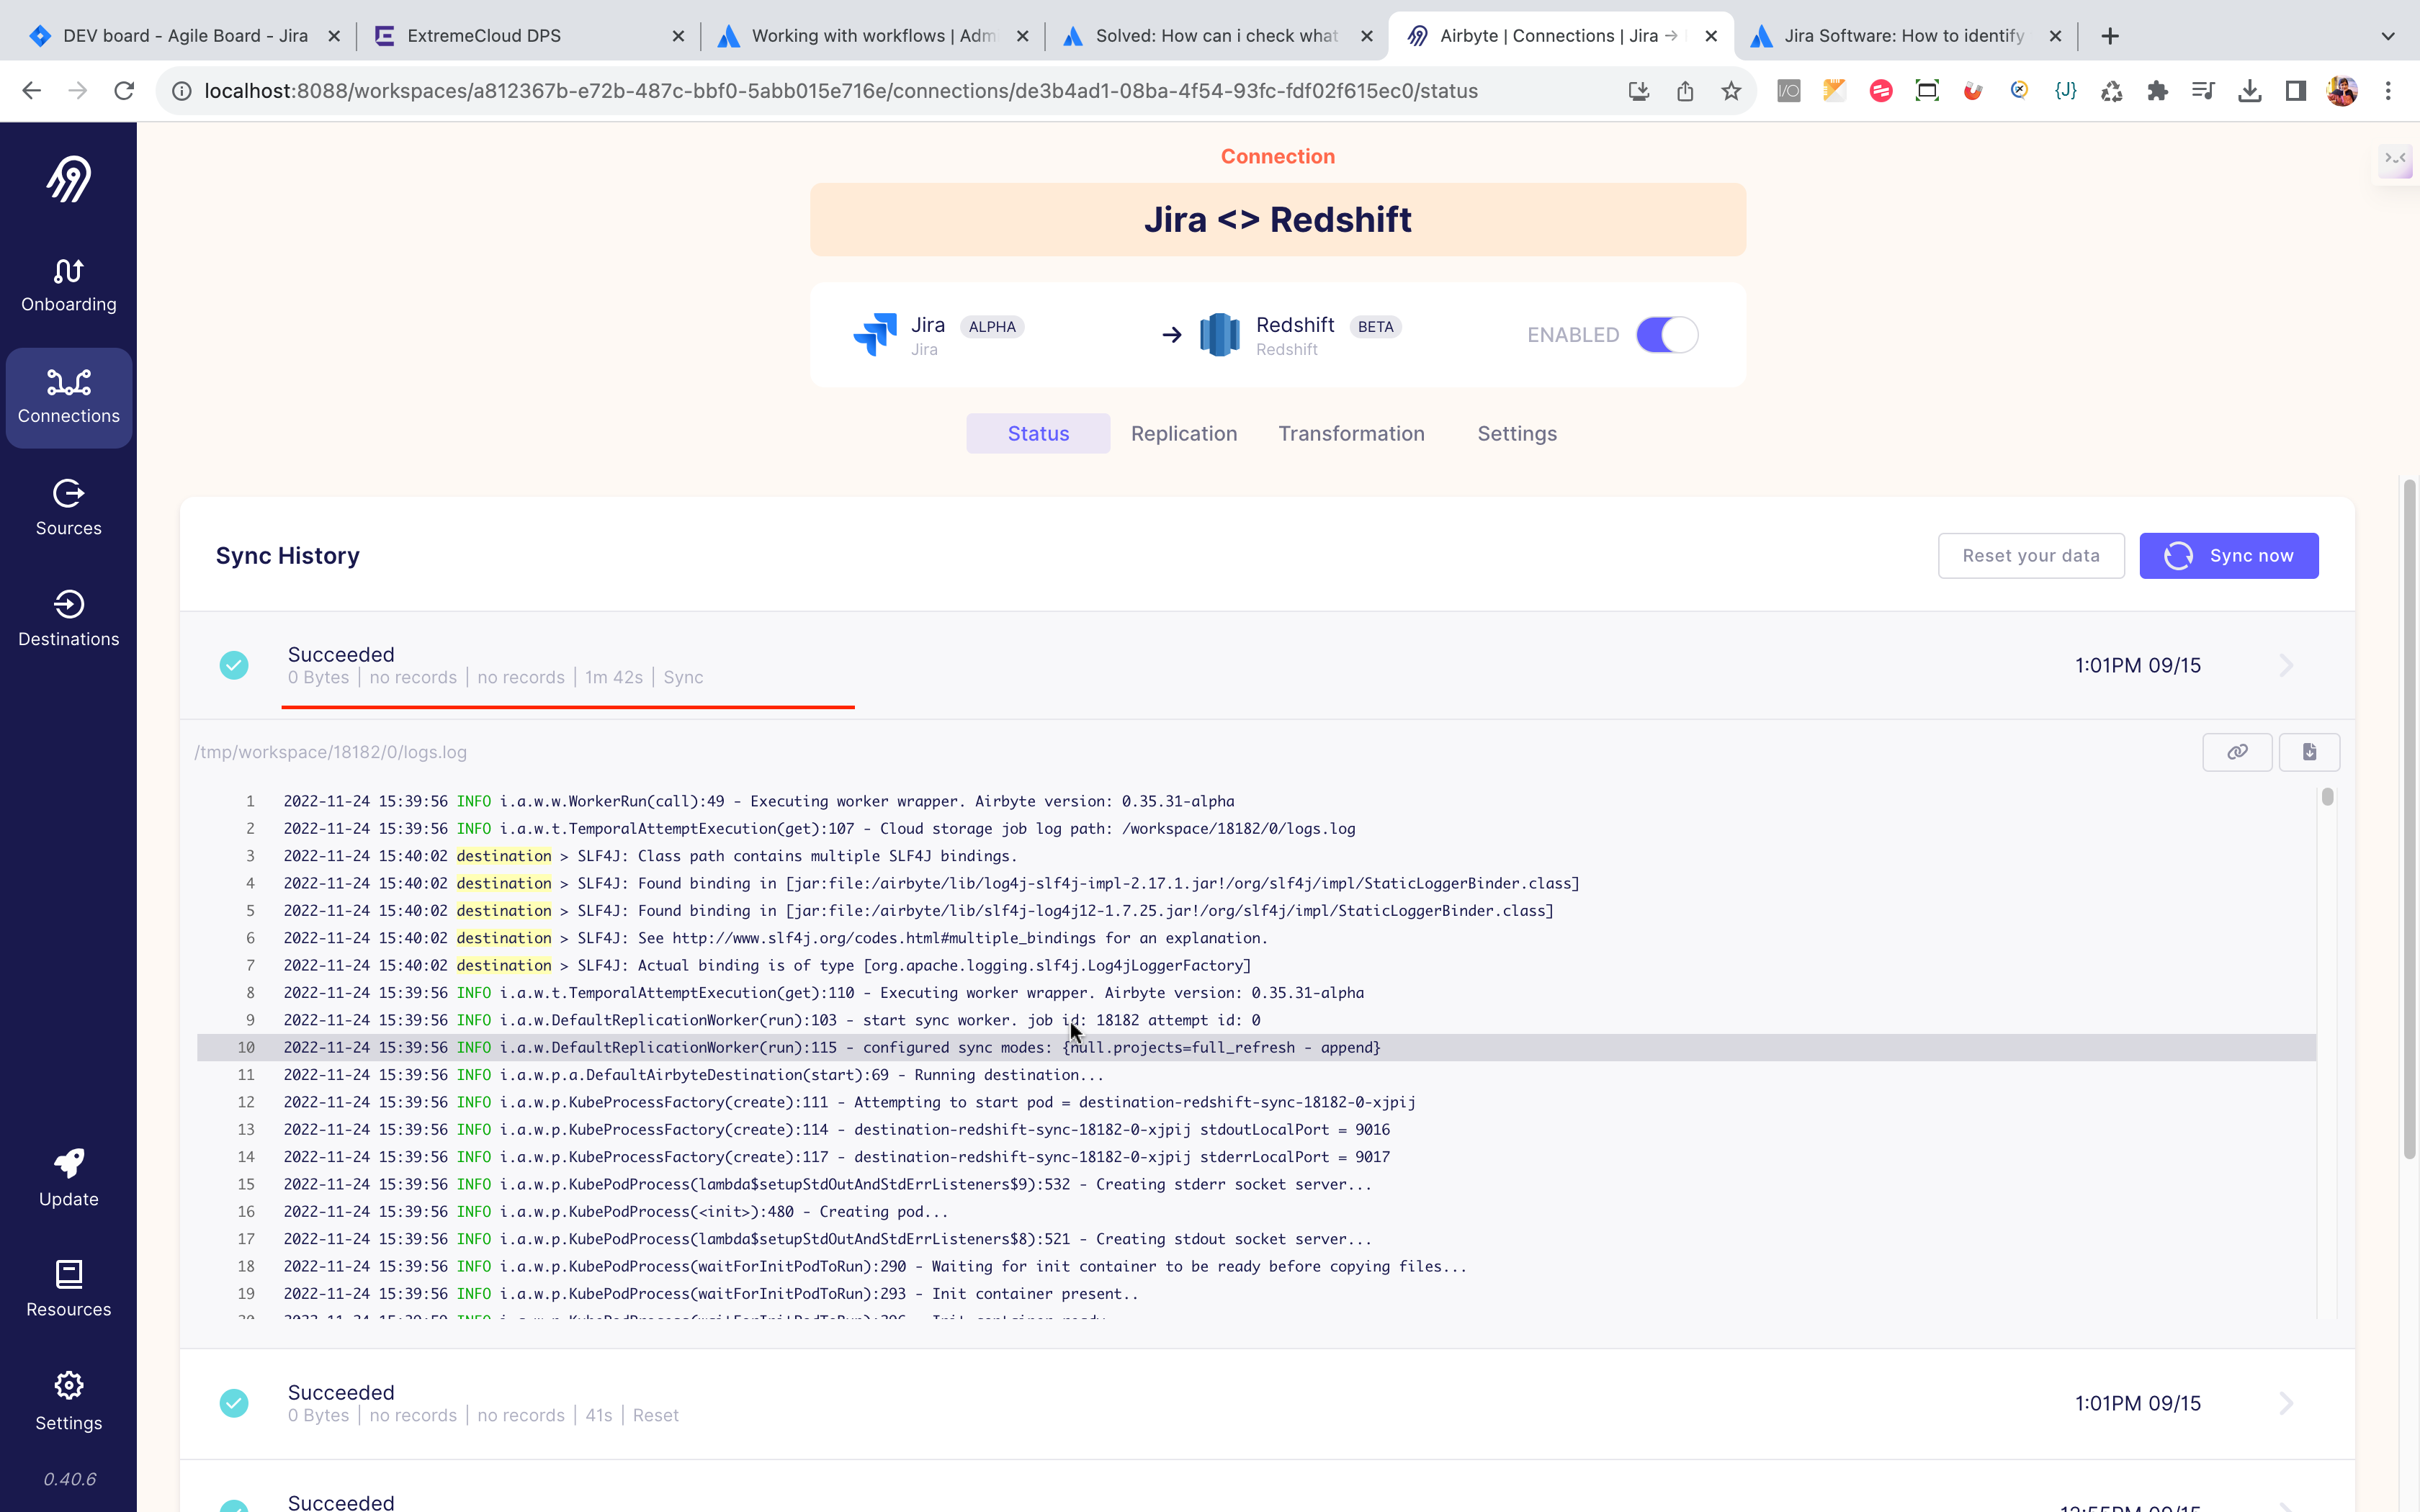Screen dimensions: 2420x1512
Task: Click the green check on the Reset job
Action: 234,1403
